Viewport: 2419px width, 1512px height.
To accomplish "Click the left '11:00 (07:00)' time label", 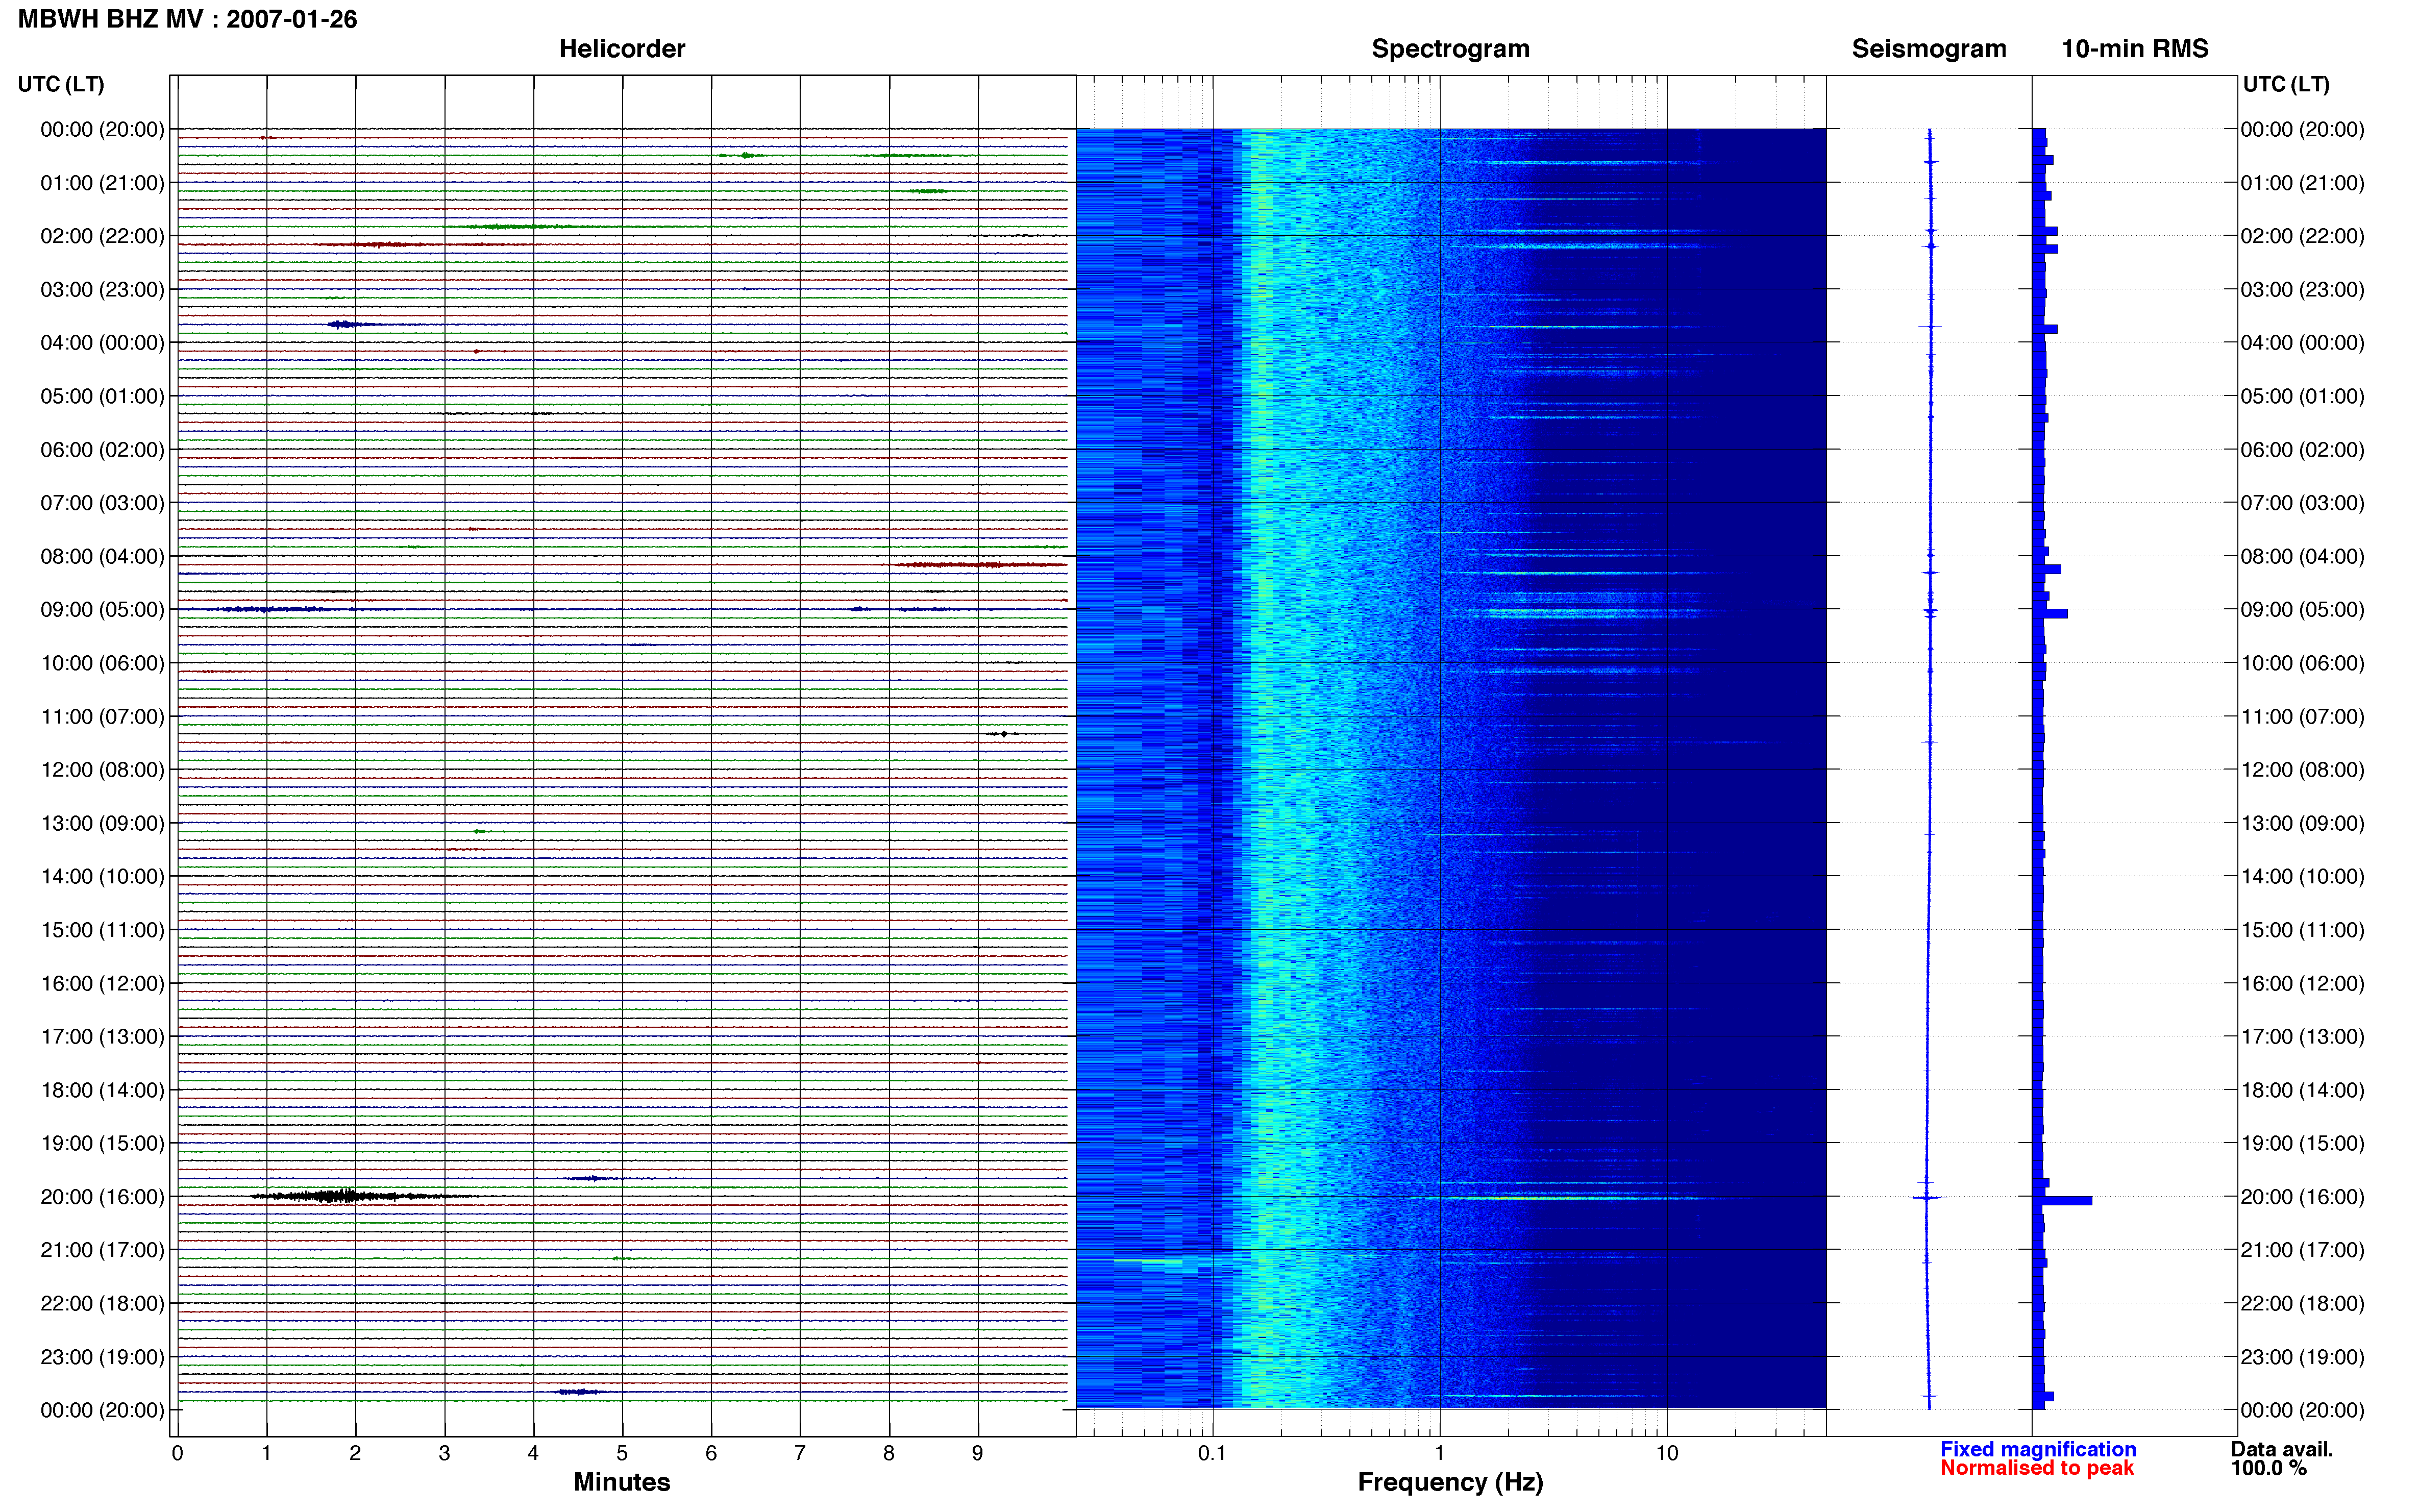I will tap(102, 716).
